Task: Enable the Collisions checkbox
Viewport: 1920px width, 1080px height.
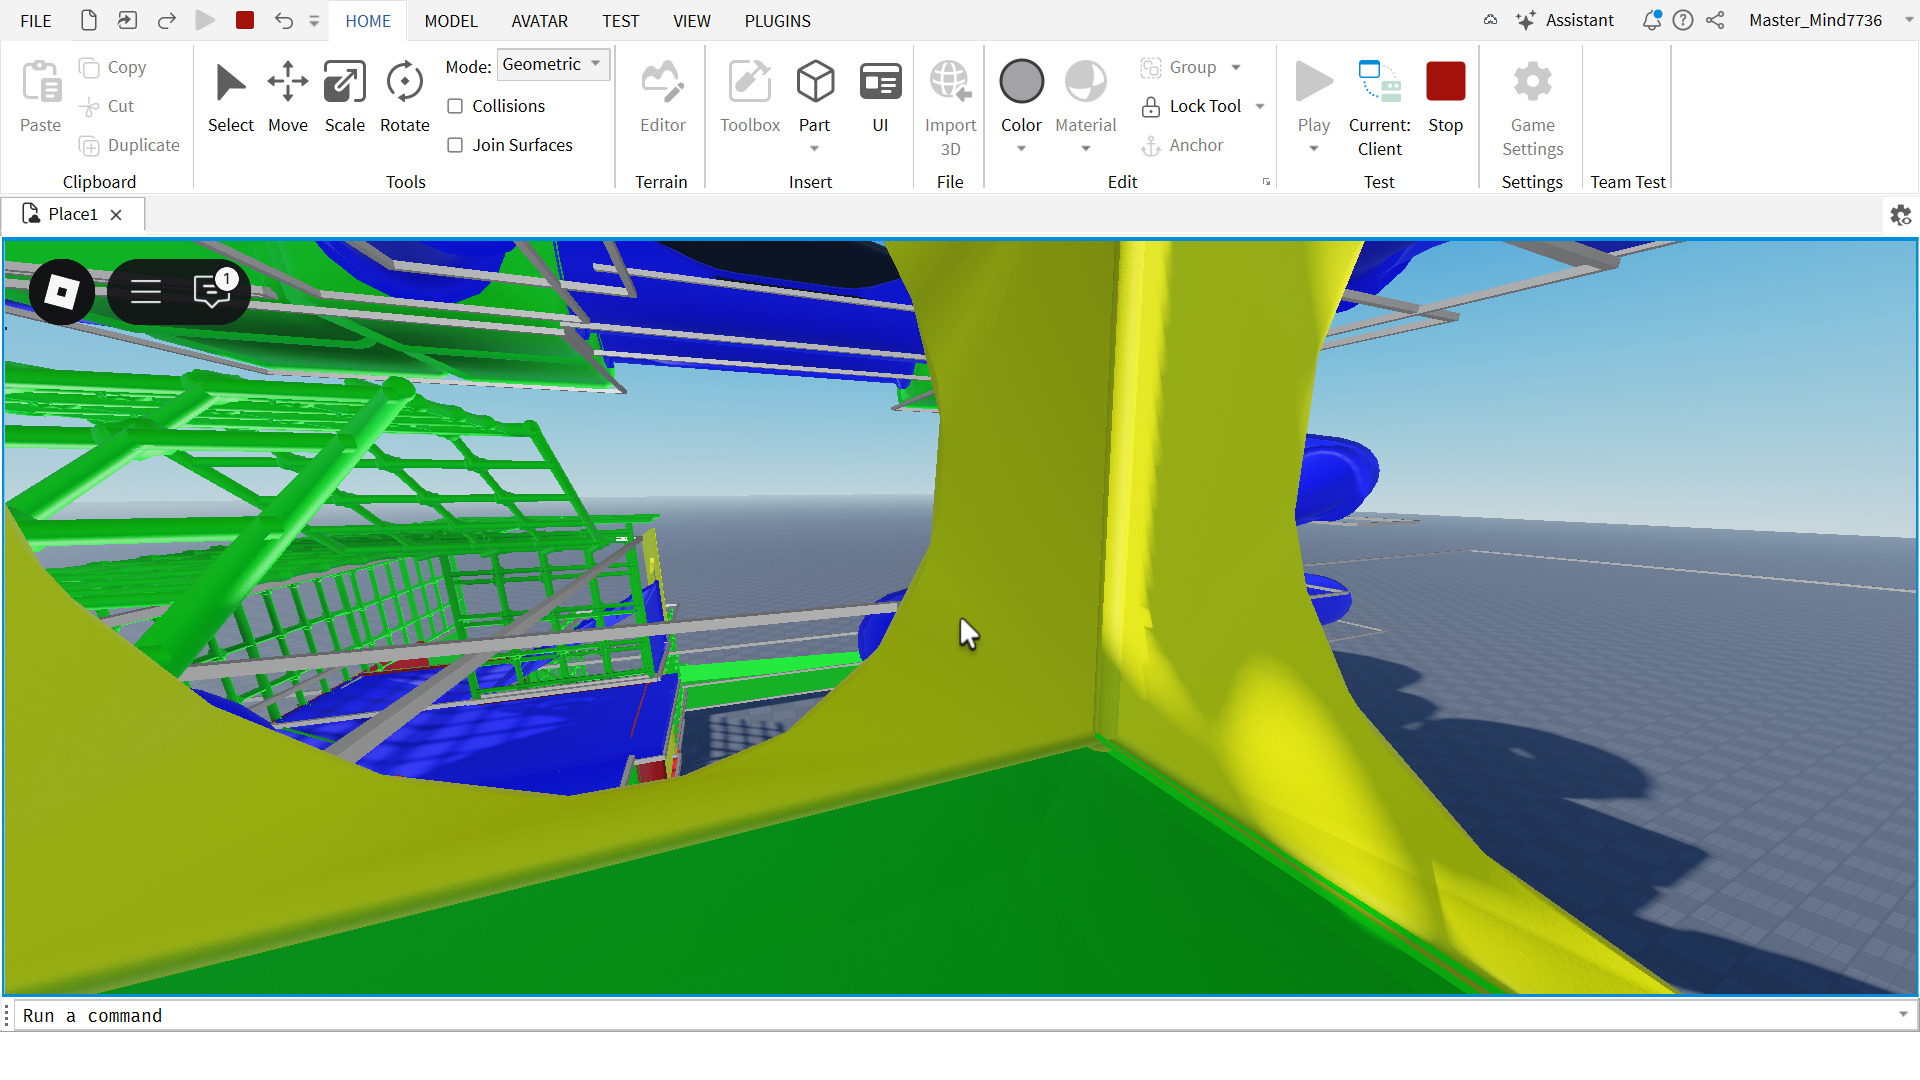Action: pos(455,106)
